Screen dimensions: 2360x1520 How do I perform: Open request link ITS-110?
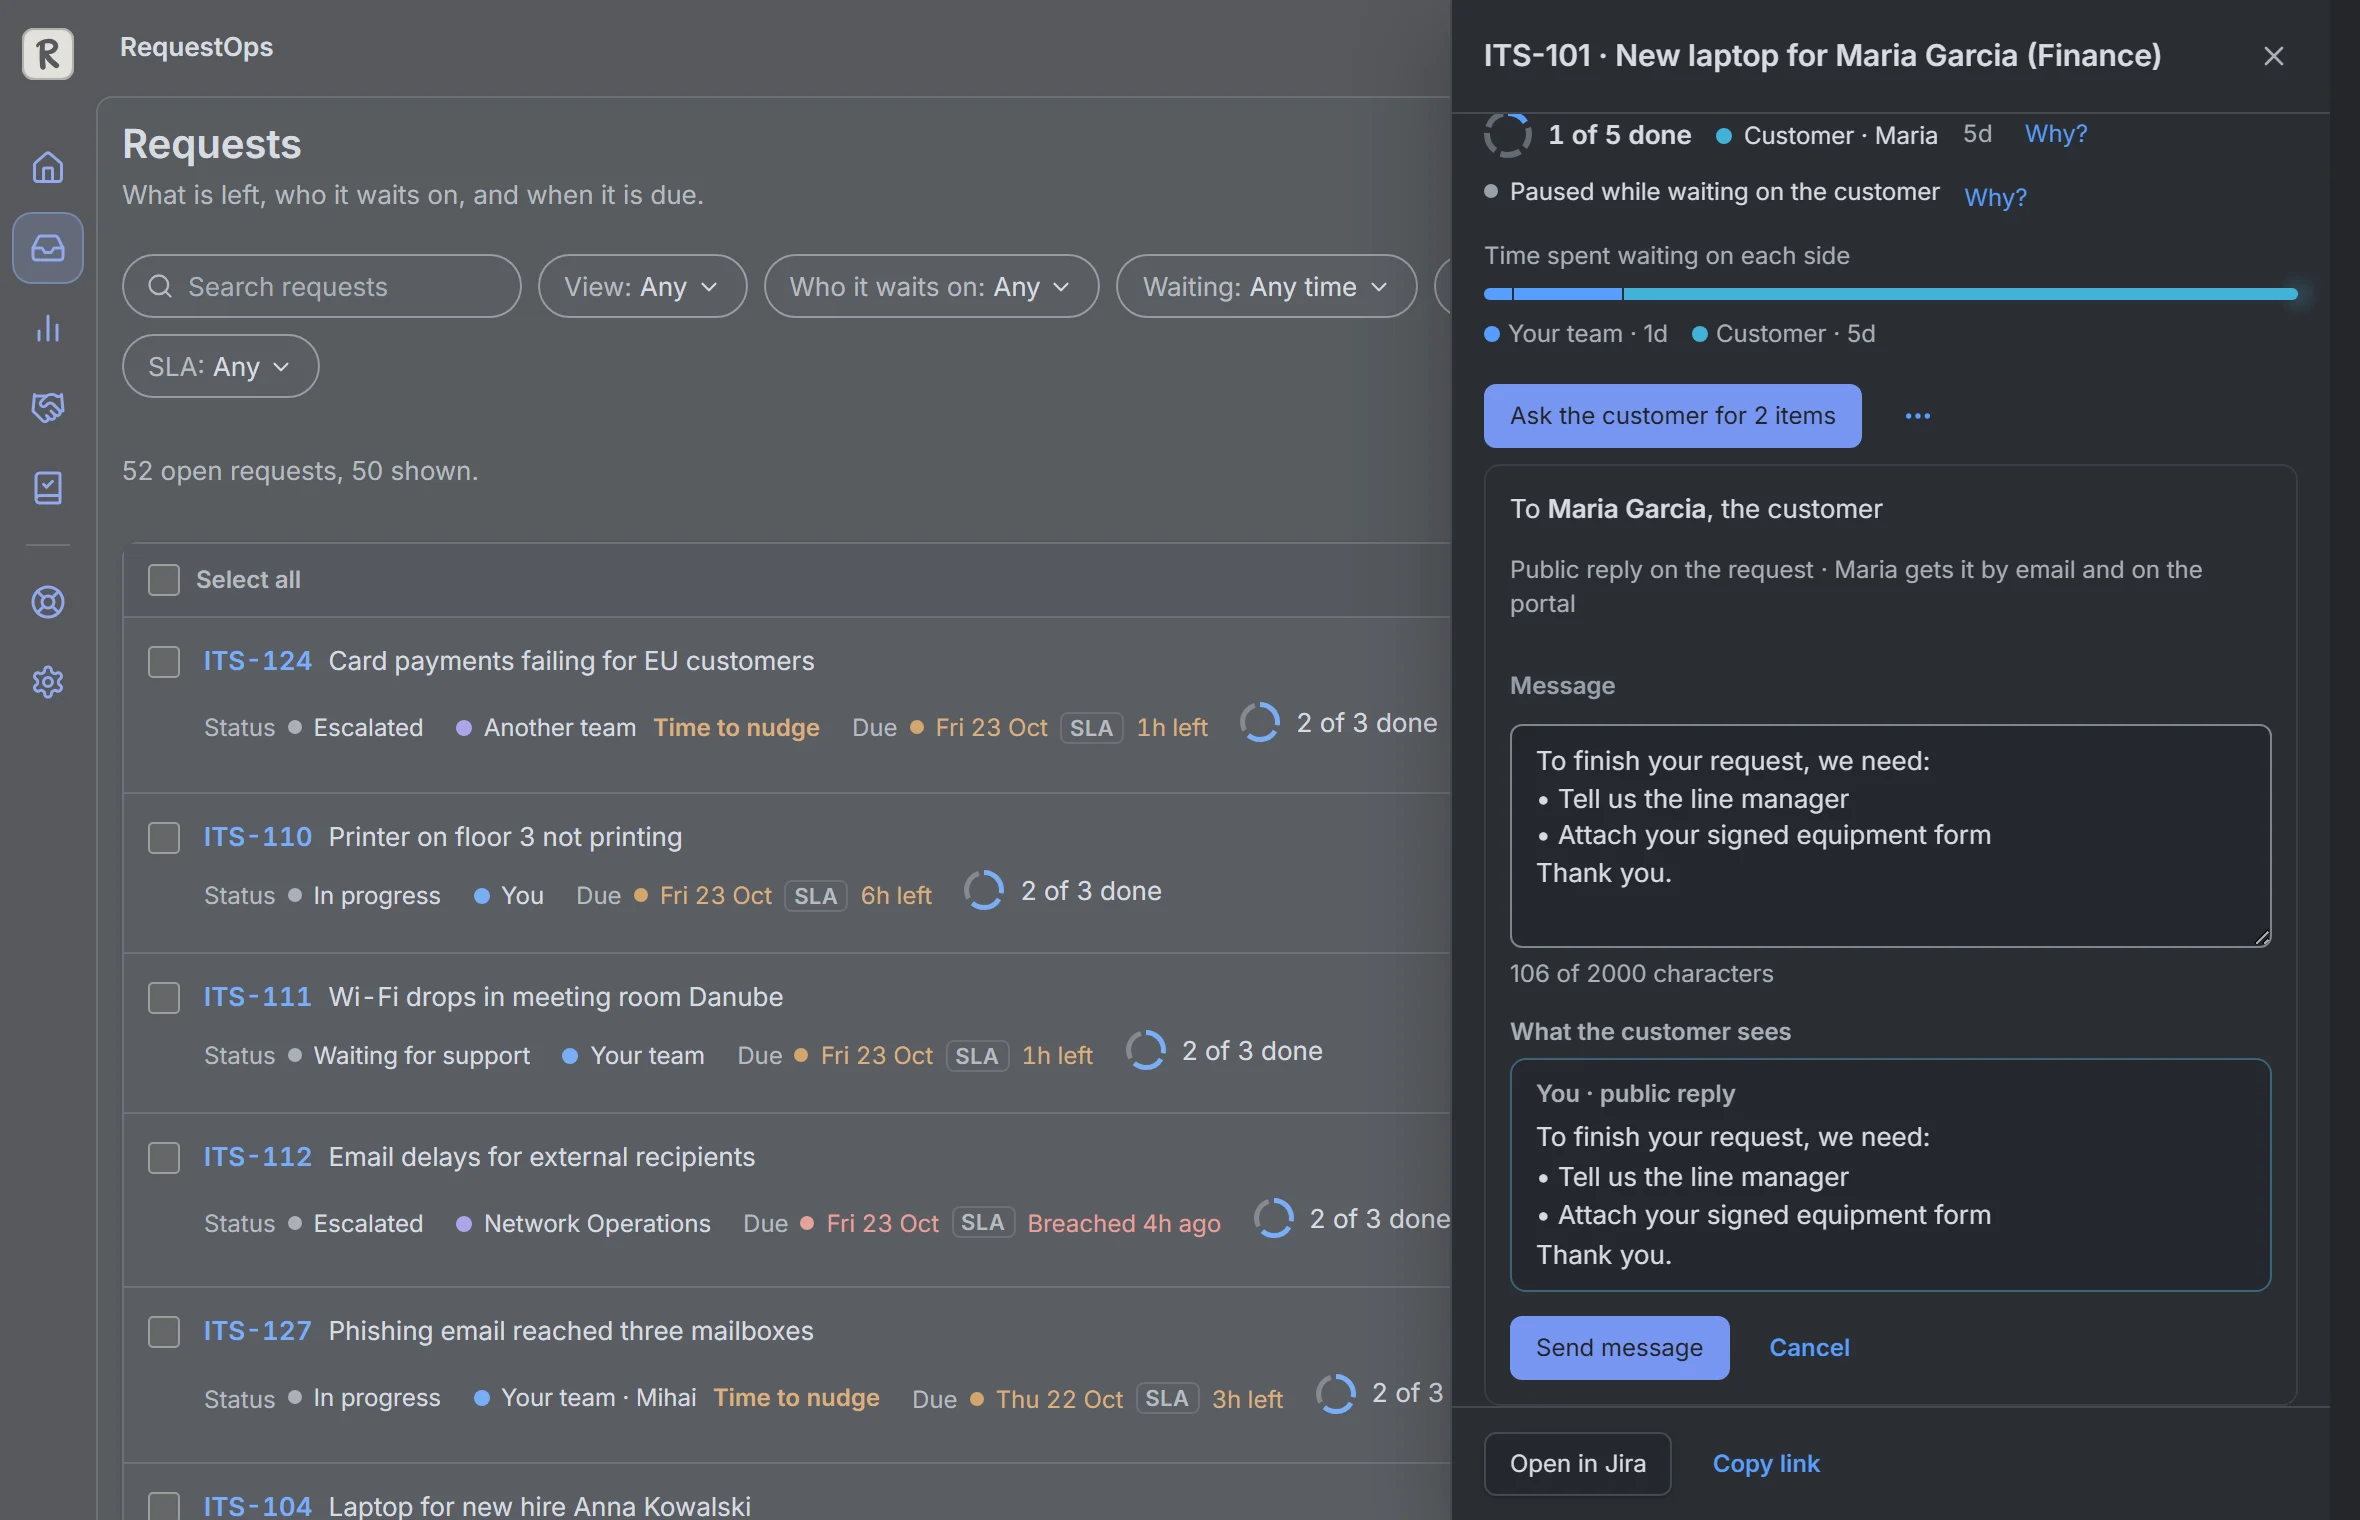click(257, 837)
